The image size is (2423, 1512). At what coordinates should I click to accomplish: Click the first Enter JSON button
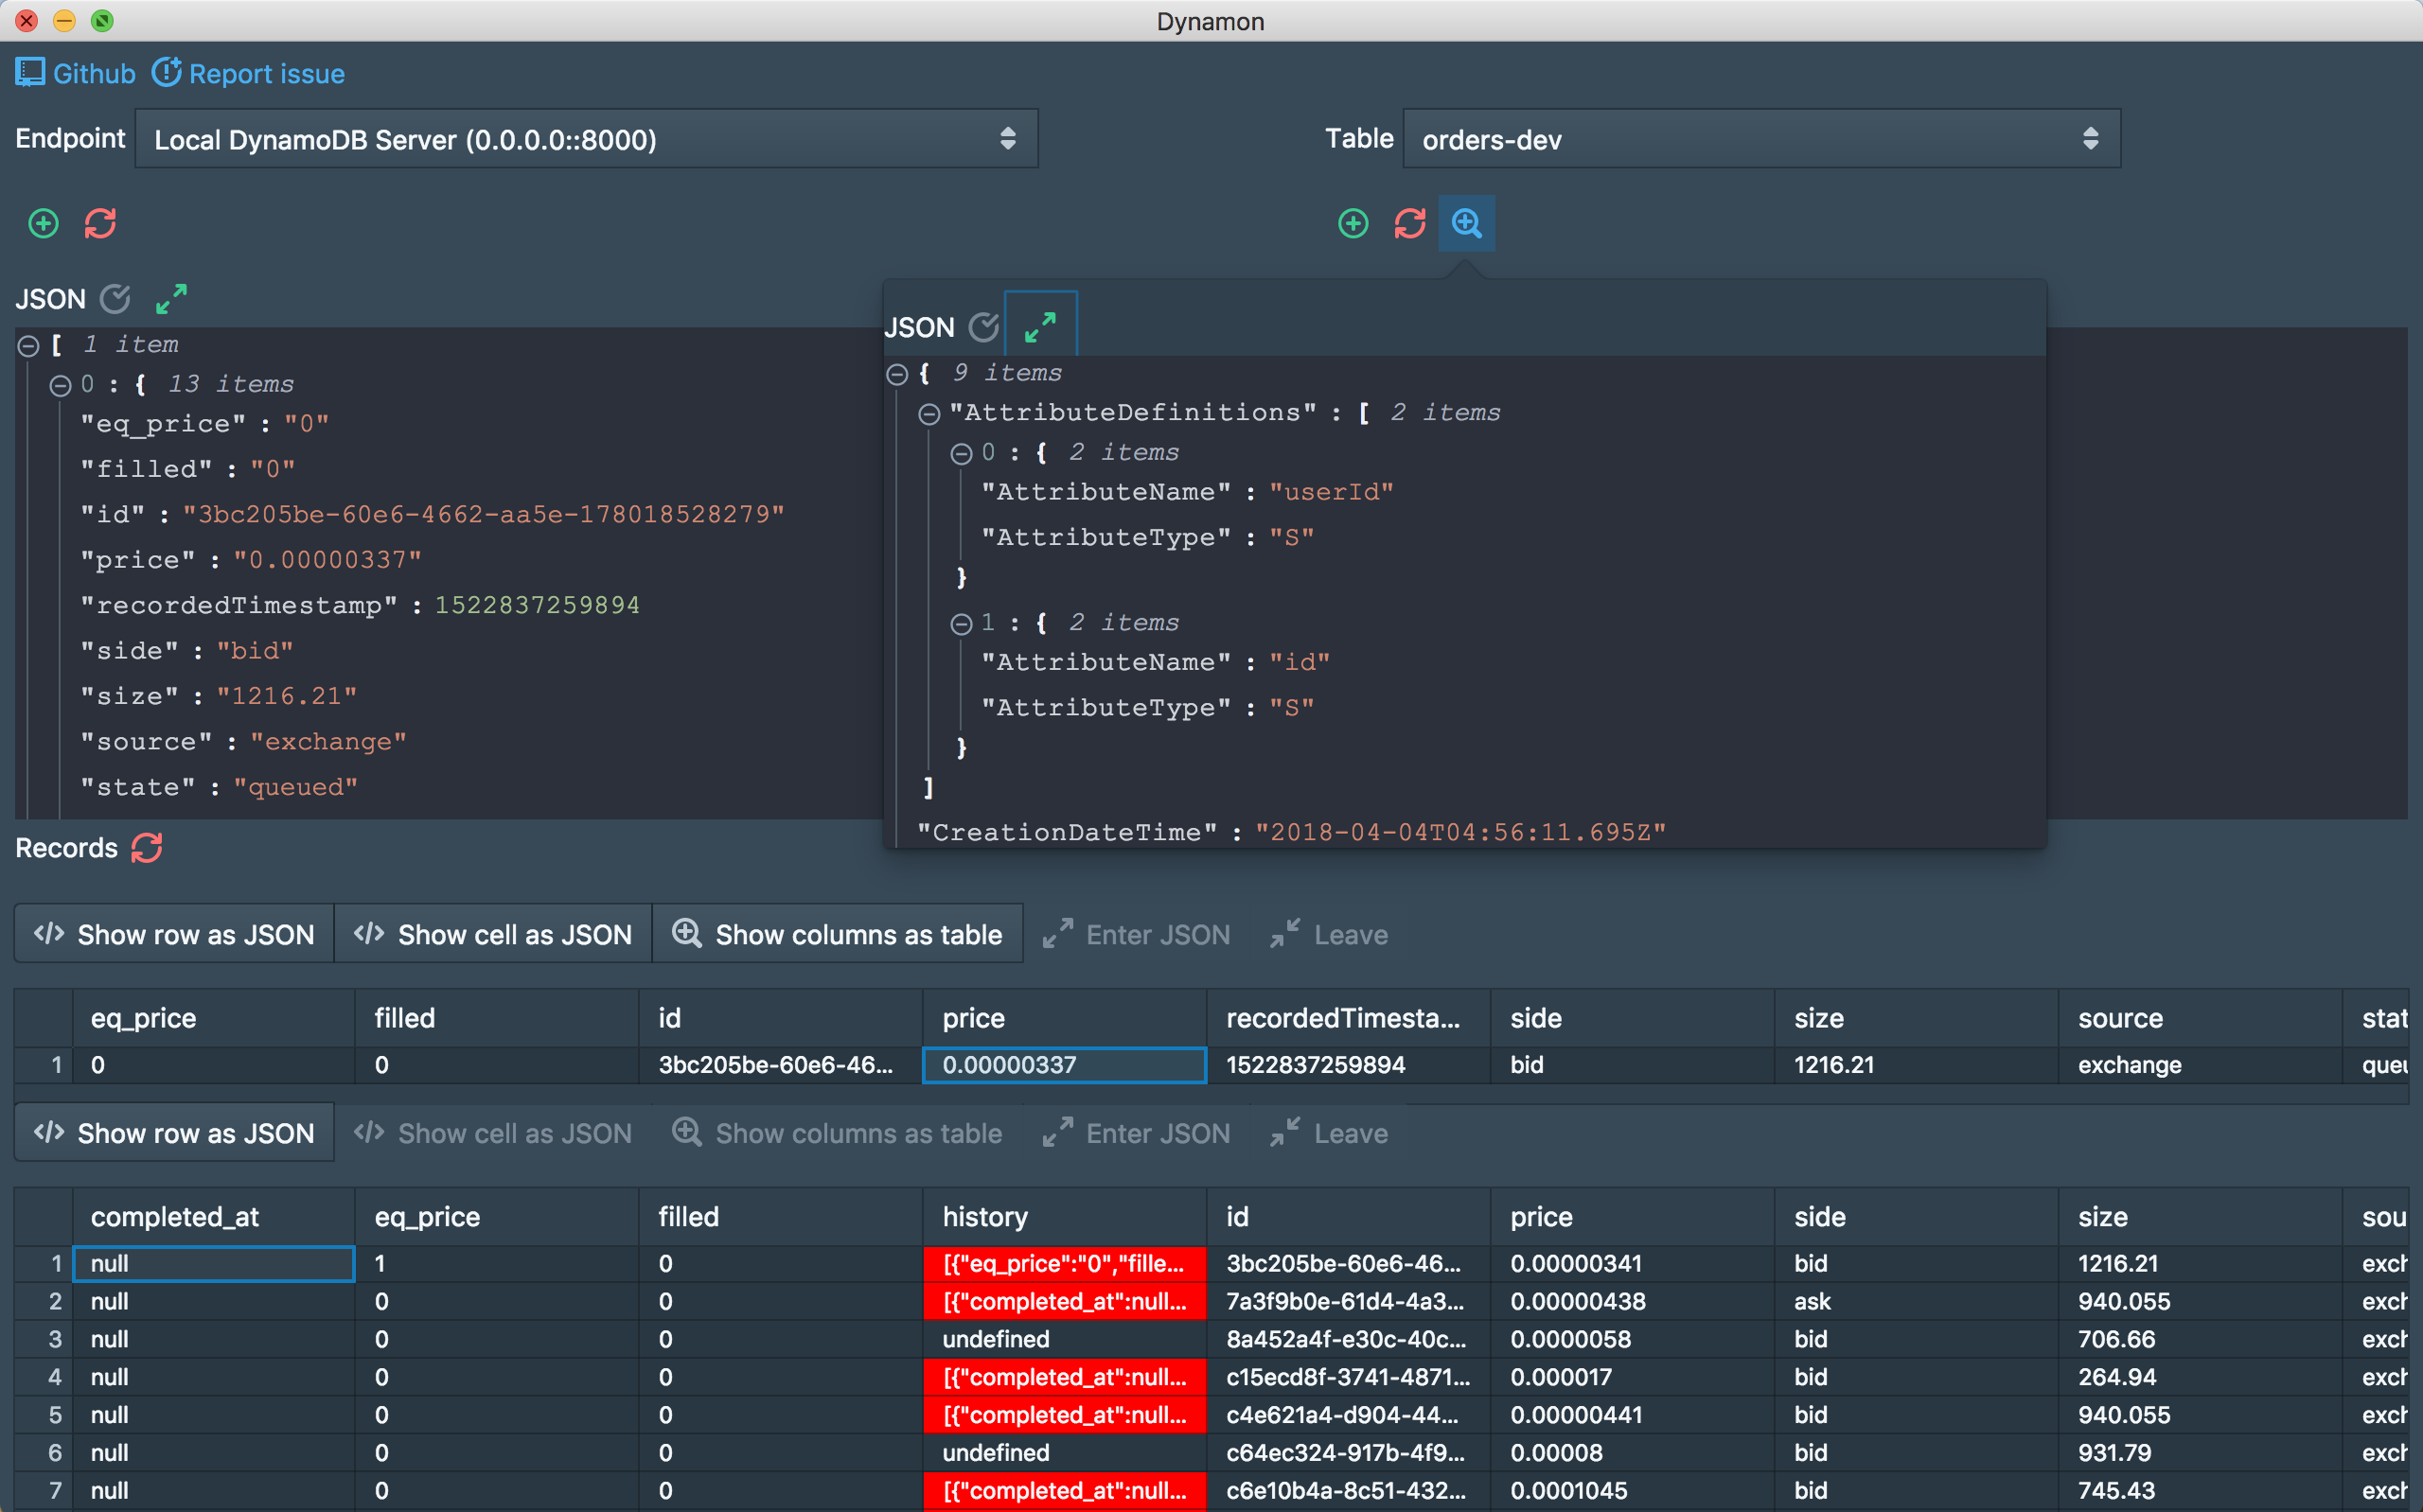tap(1136, 934)
